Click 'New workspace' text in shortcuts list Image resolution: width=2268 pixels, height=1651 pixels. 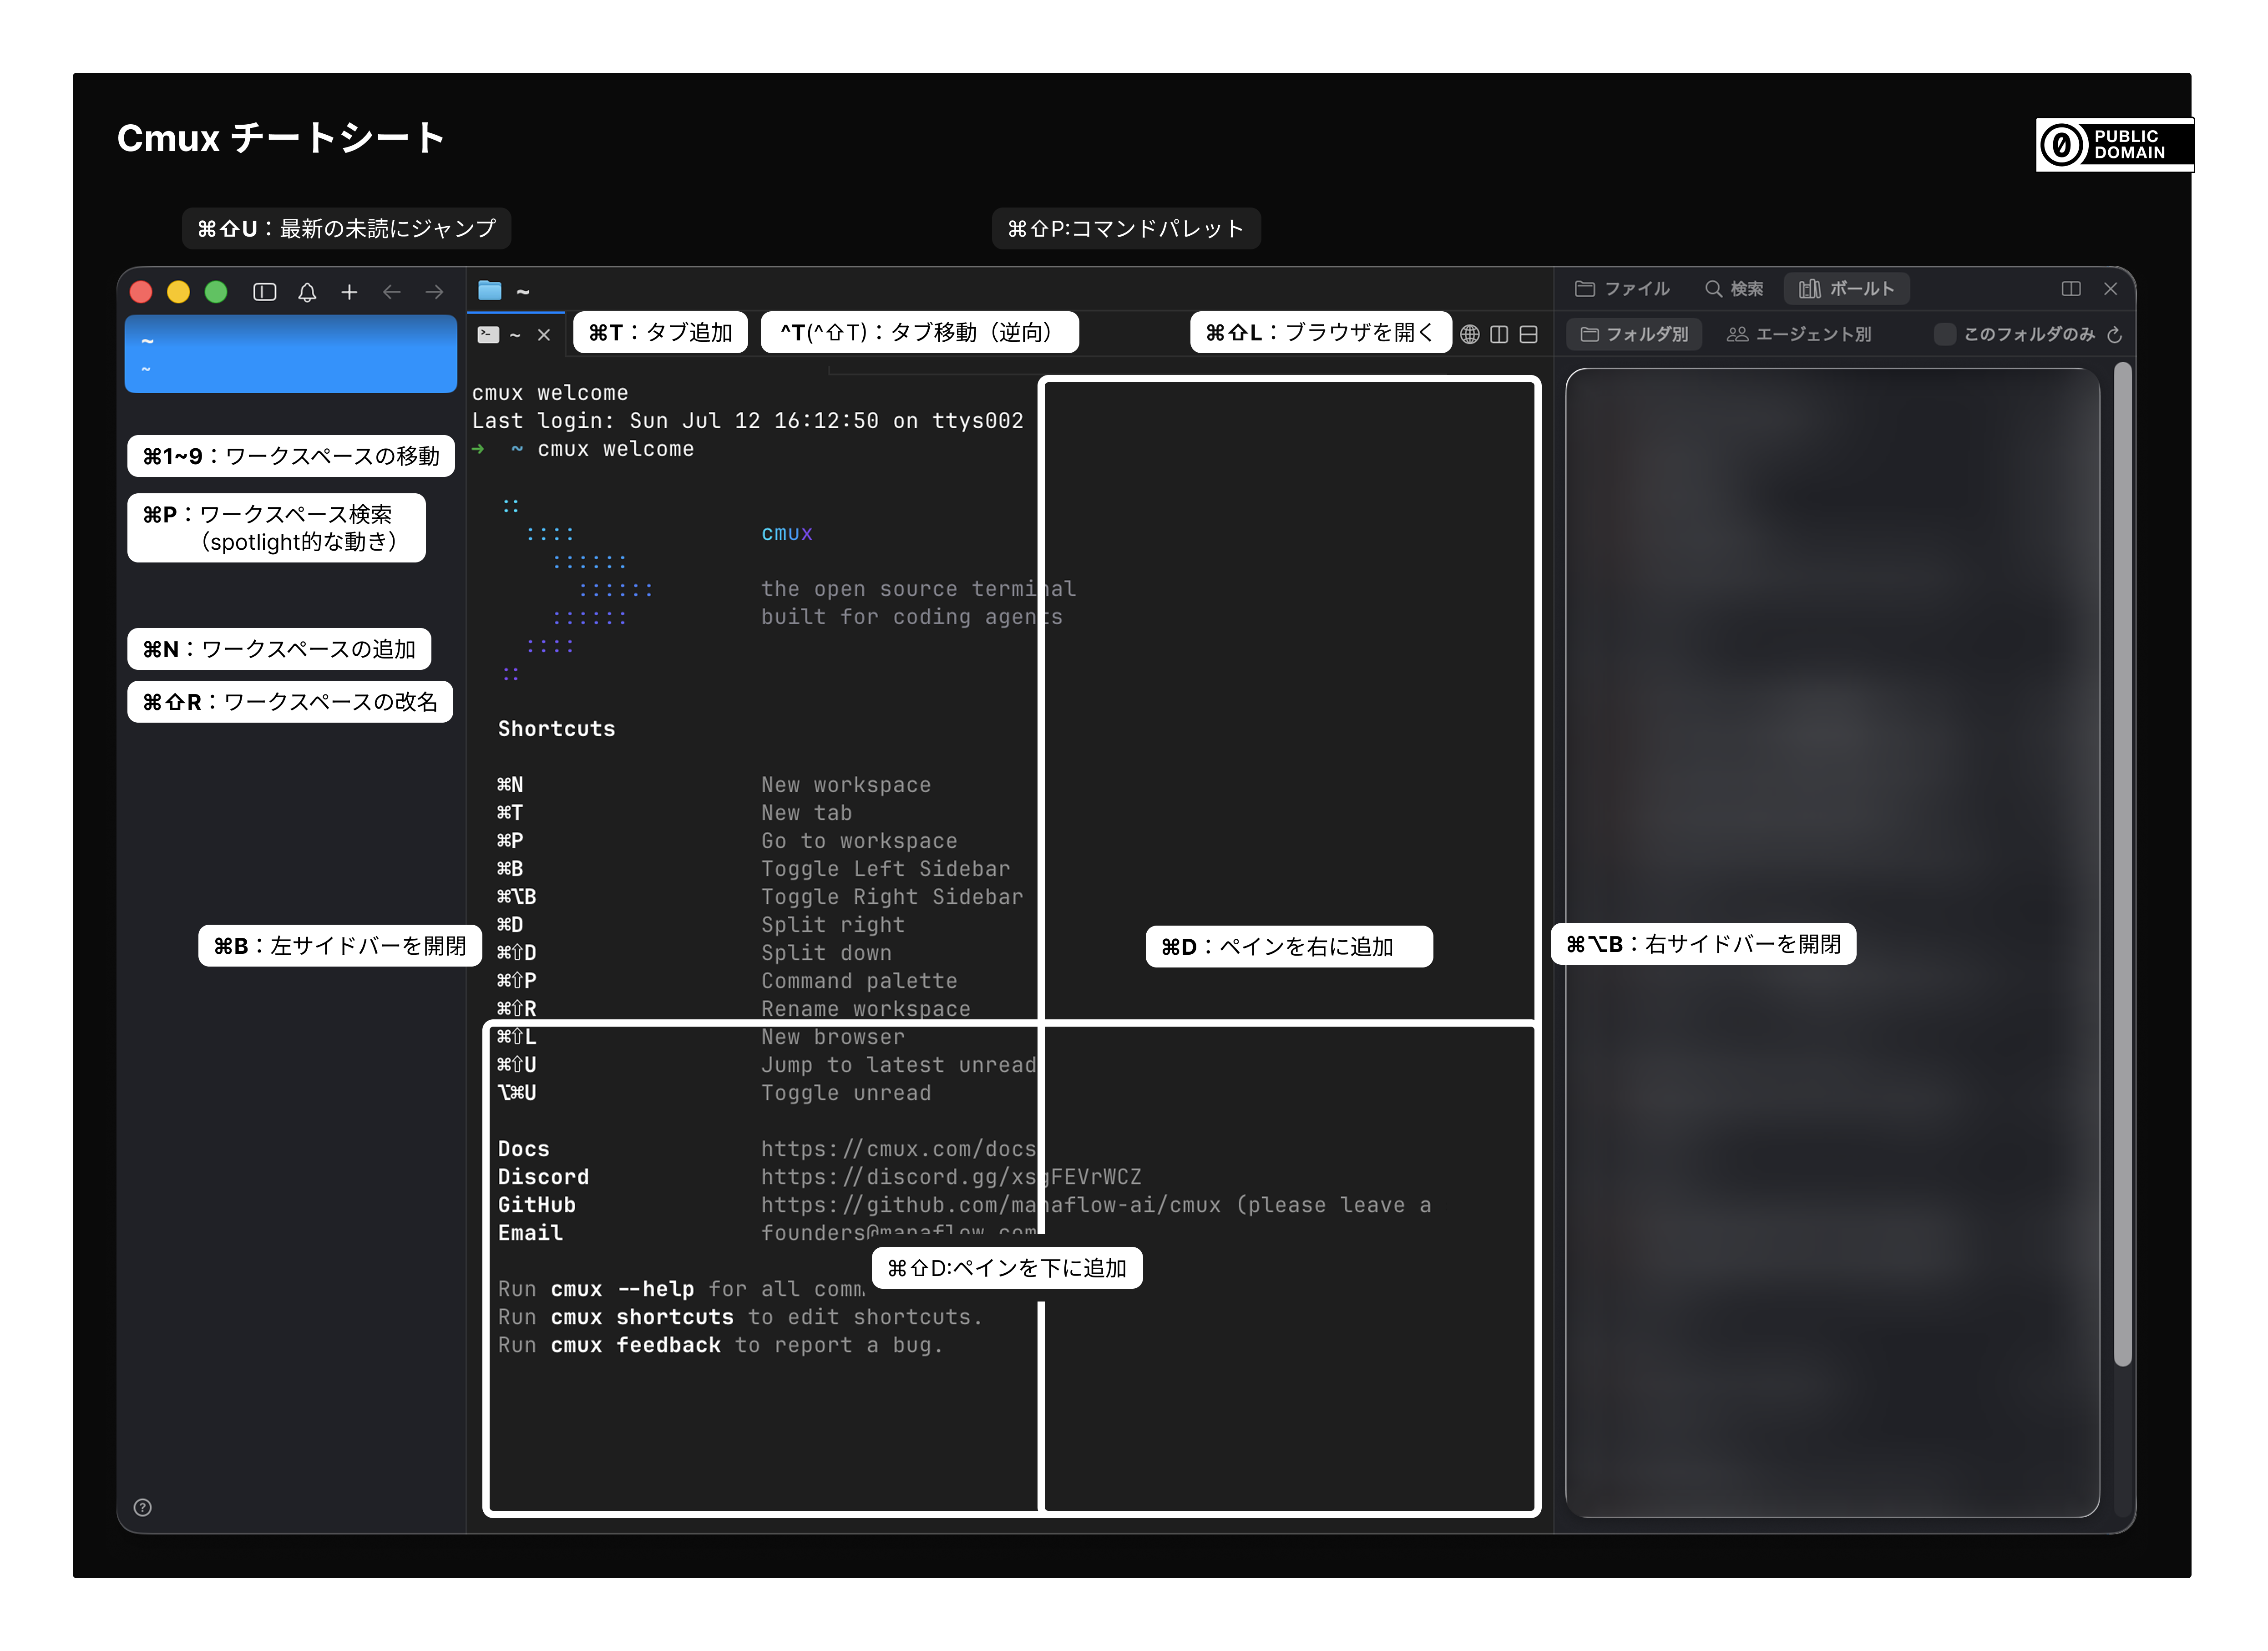pyautogui.click(x=846, y=785)
